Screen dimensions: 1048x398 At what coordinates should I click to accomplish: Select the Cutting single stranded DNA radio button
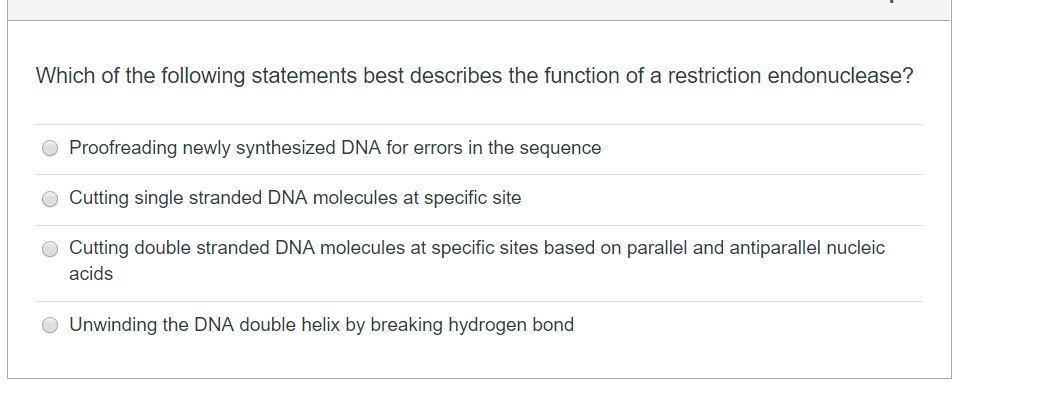(50, 199)
